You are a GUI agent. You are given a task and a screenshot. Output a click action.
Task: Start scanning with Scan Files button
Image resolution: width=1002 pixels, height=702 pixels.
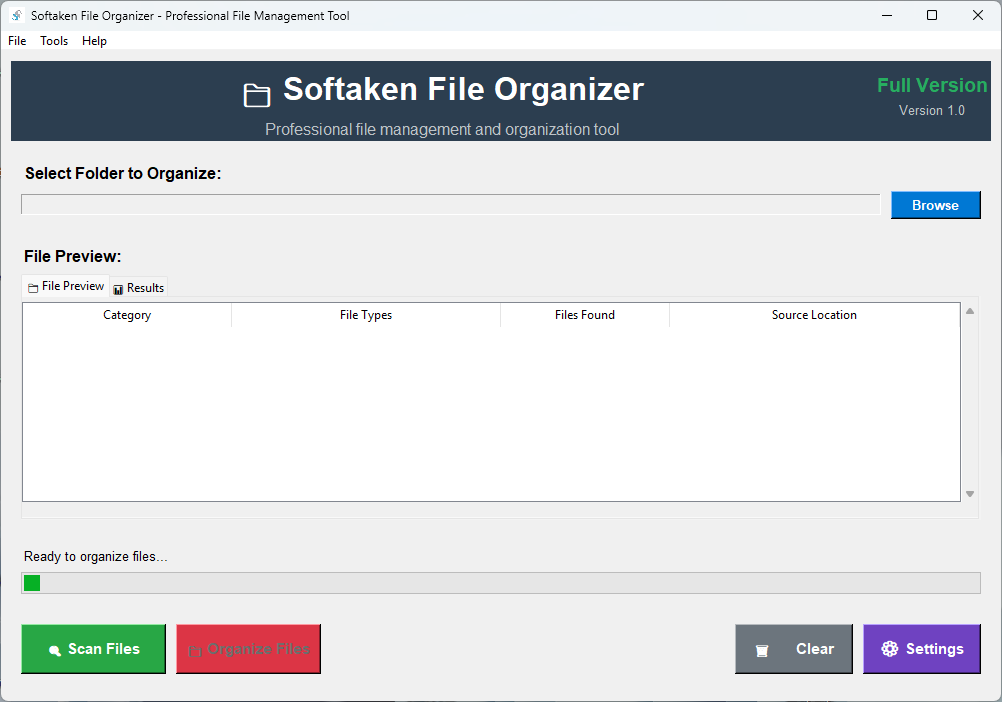[93, 649]
